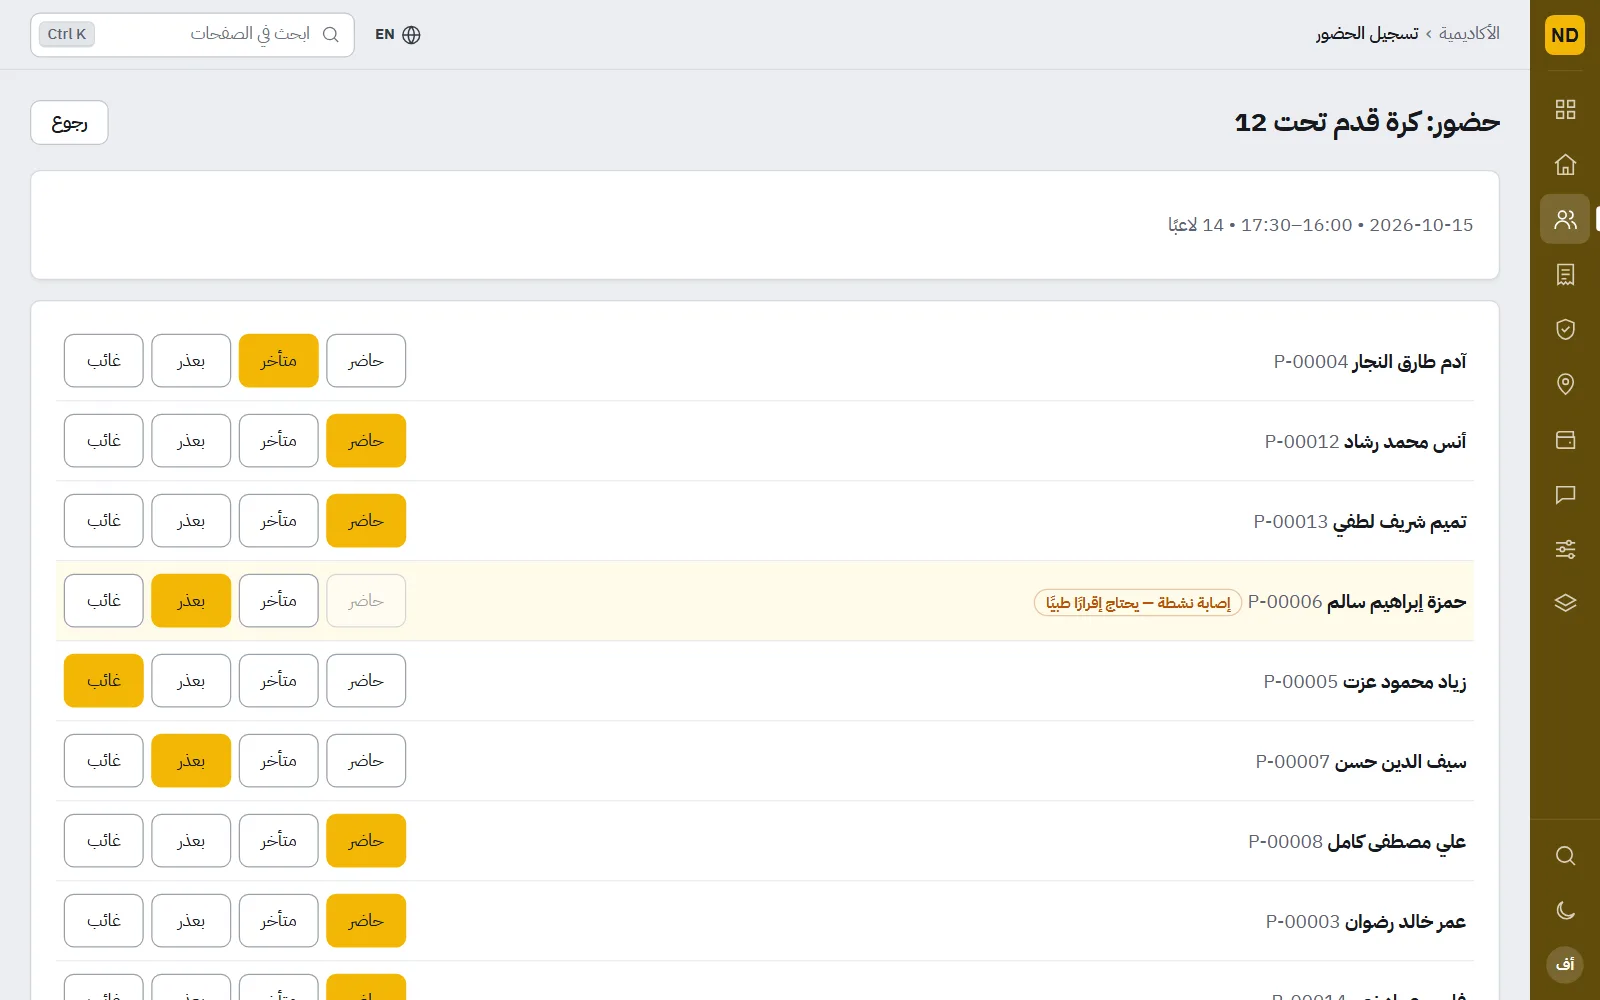The image size is (1600, 1000).
Task: Click the injury note badge for حمزة
Action: tap(1138, 602)
